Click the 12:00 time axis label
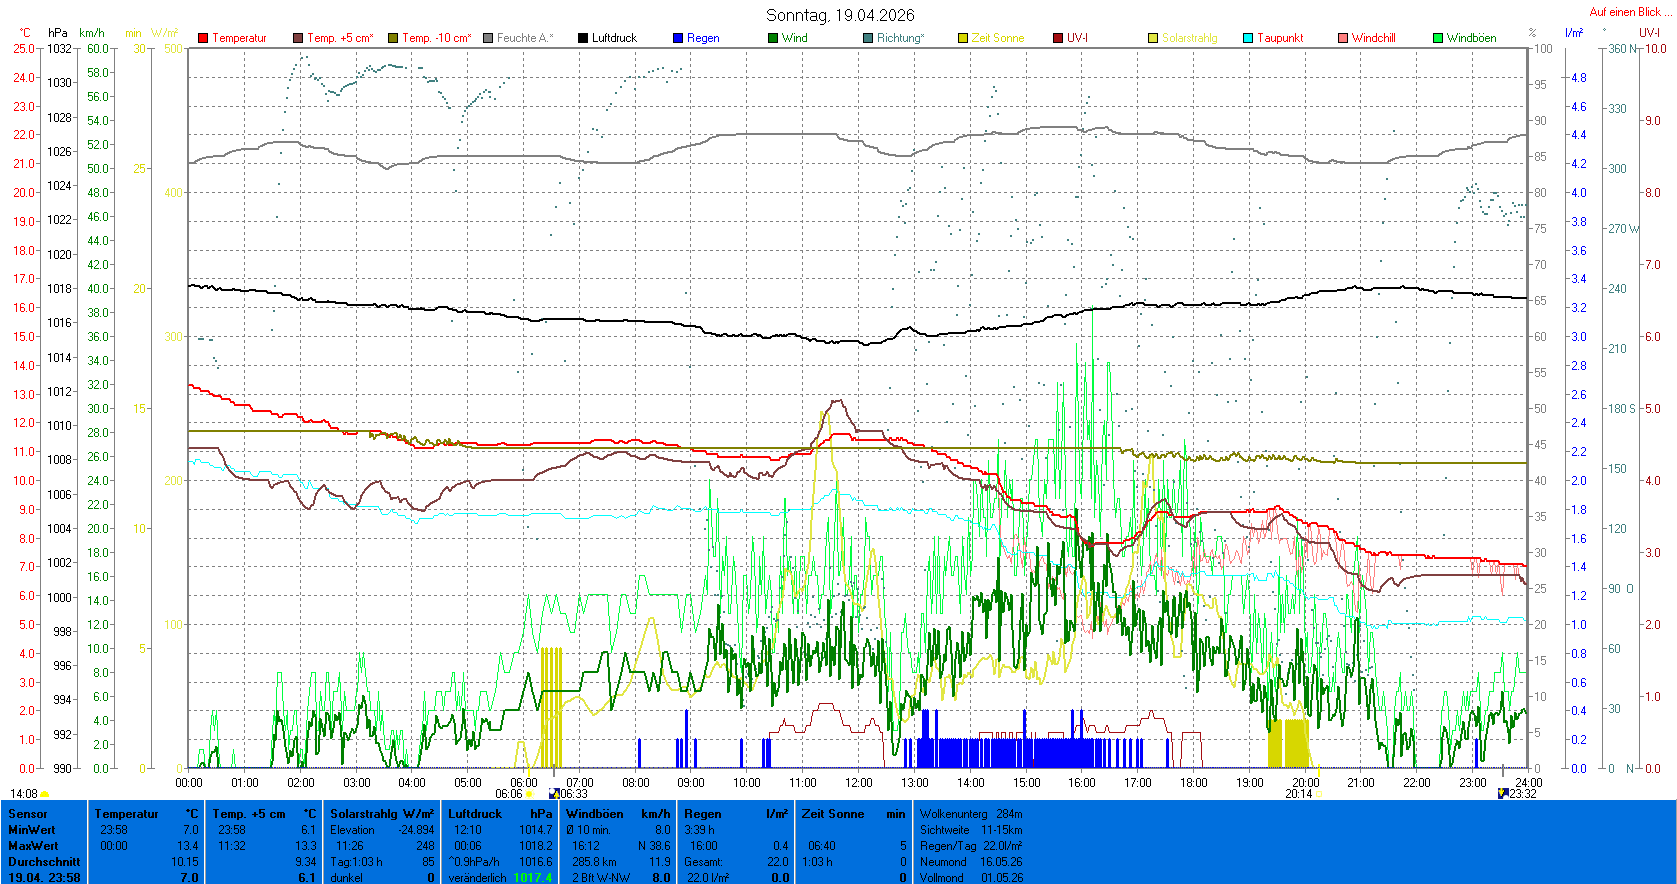Screen dimensions: 1677x884 [858, 783]
